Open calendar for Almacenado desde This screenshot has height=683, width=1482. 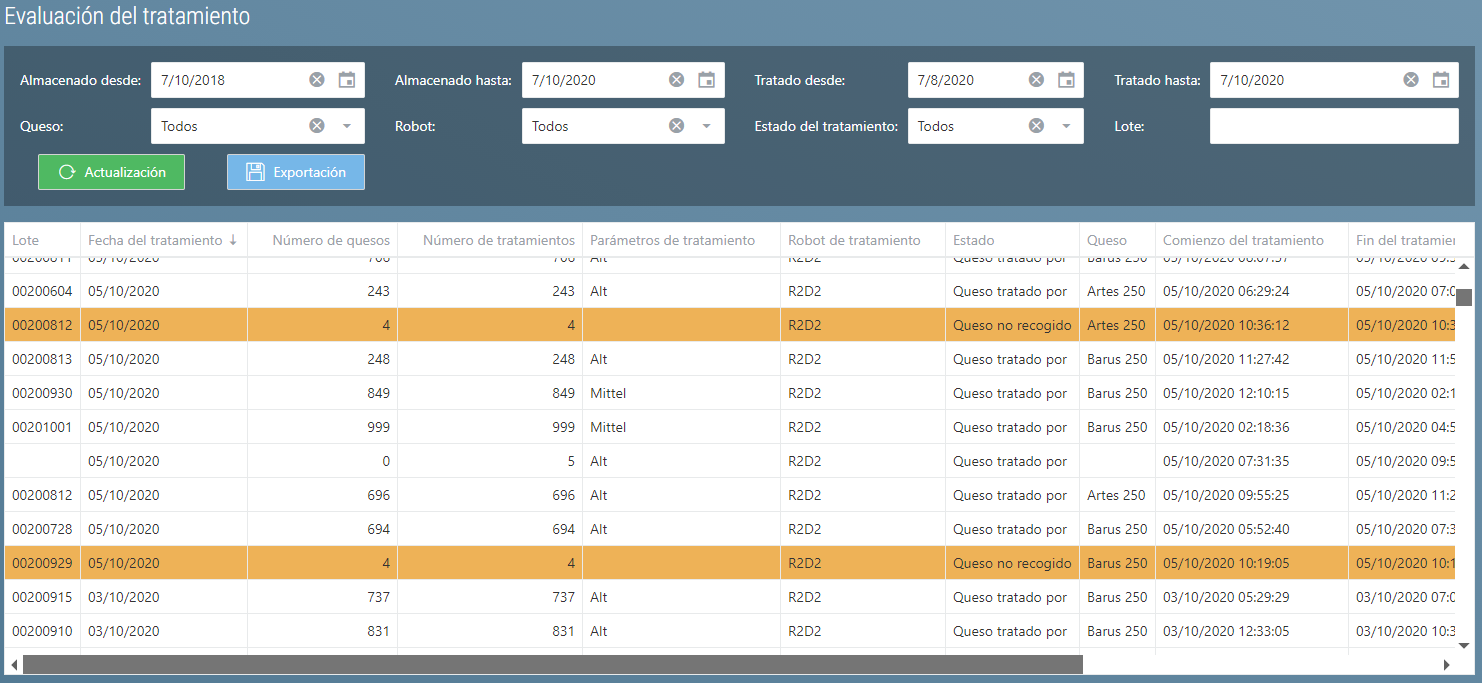coord(347,80)
